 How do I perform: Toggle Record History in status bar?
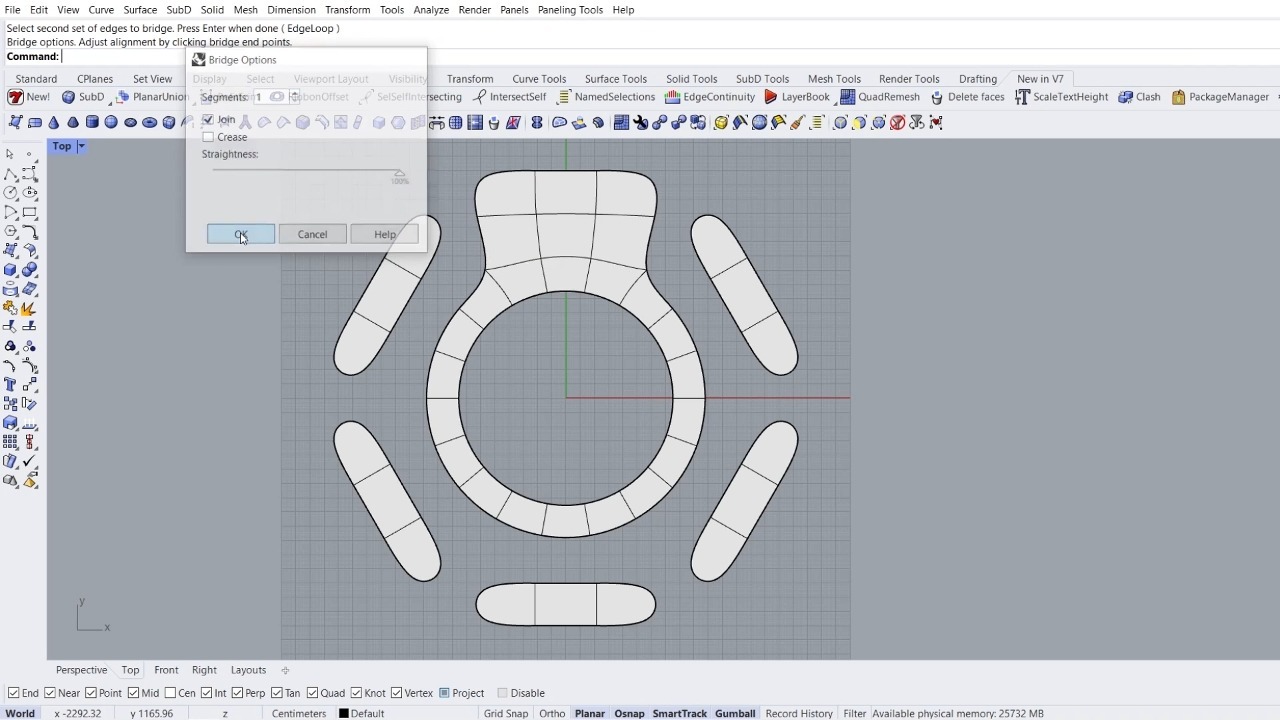[x=799, y=713]
